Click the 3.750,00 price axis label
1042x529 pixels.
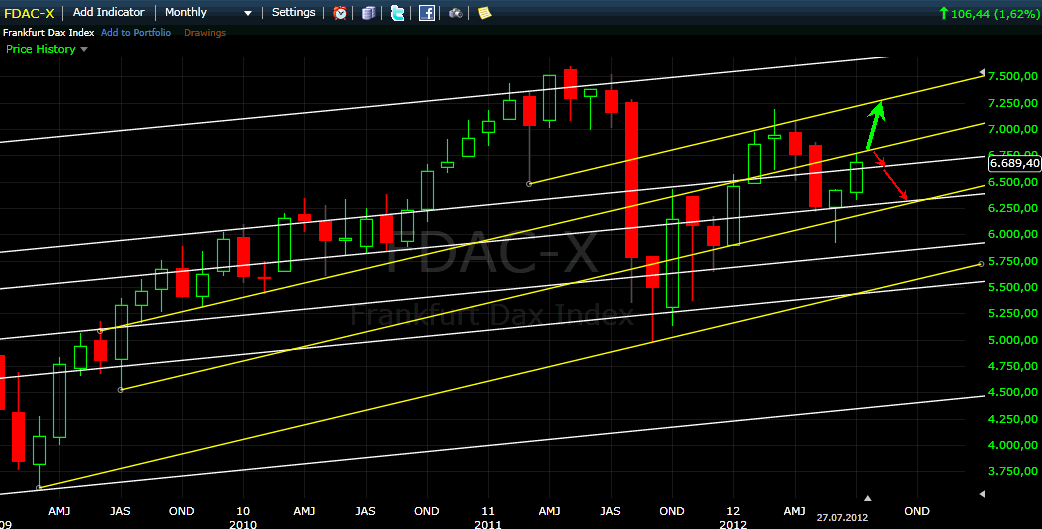(x=1013, y=472)
